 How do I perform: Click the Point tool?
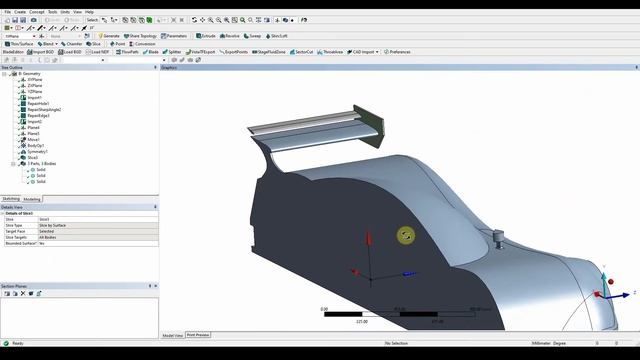click(x=117, y=44)
